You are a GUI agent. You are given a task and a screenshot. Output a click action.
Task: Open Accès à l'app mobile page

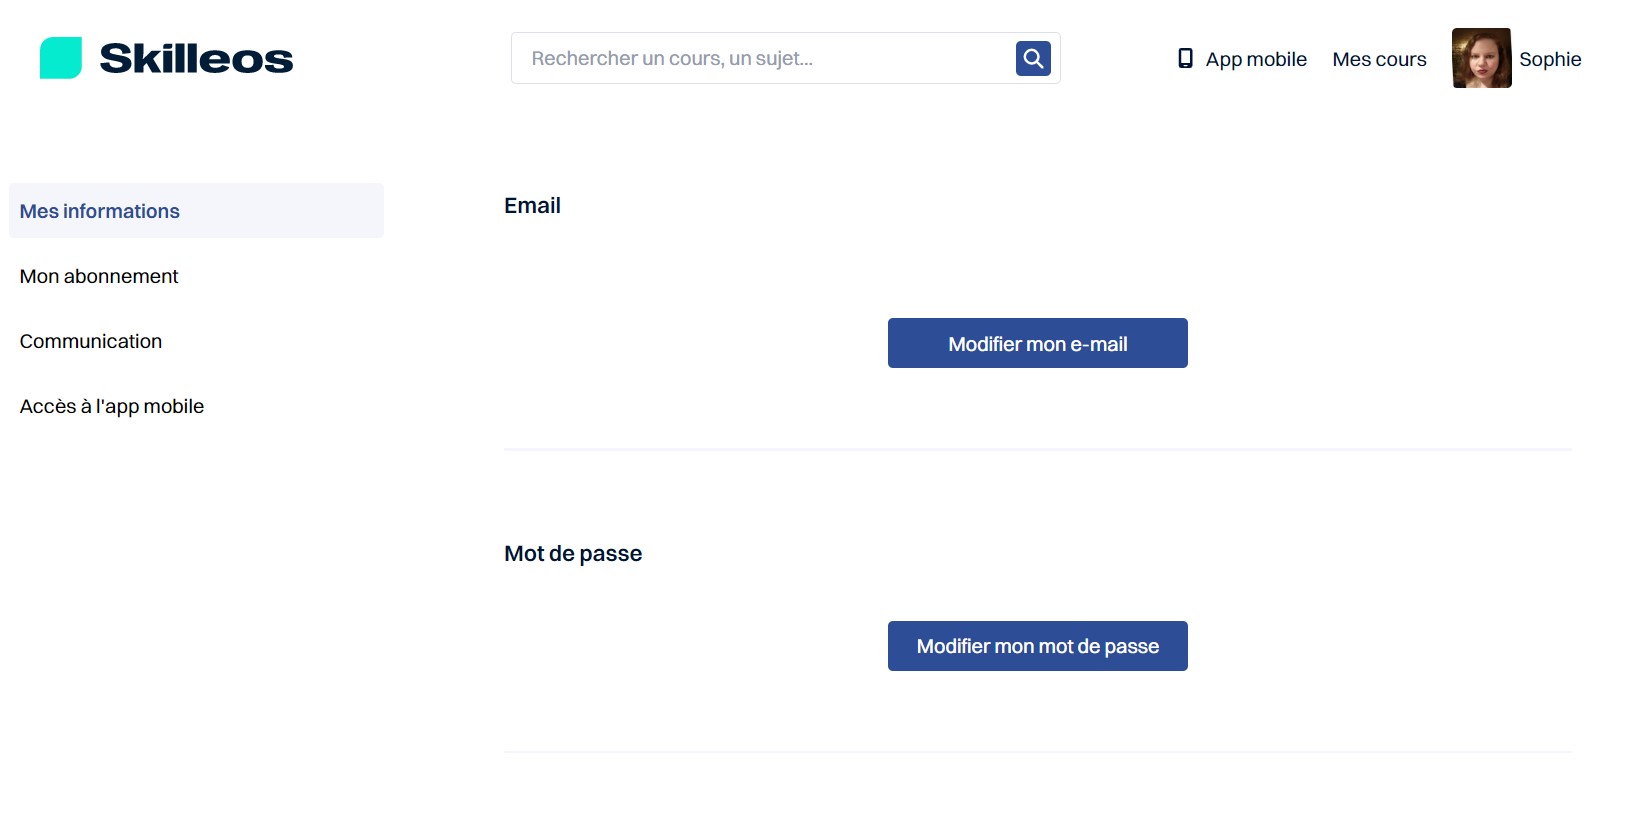tap(112, 406)
